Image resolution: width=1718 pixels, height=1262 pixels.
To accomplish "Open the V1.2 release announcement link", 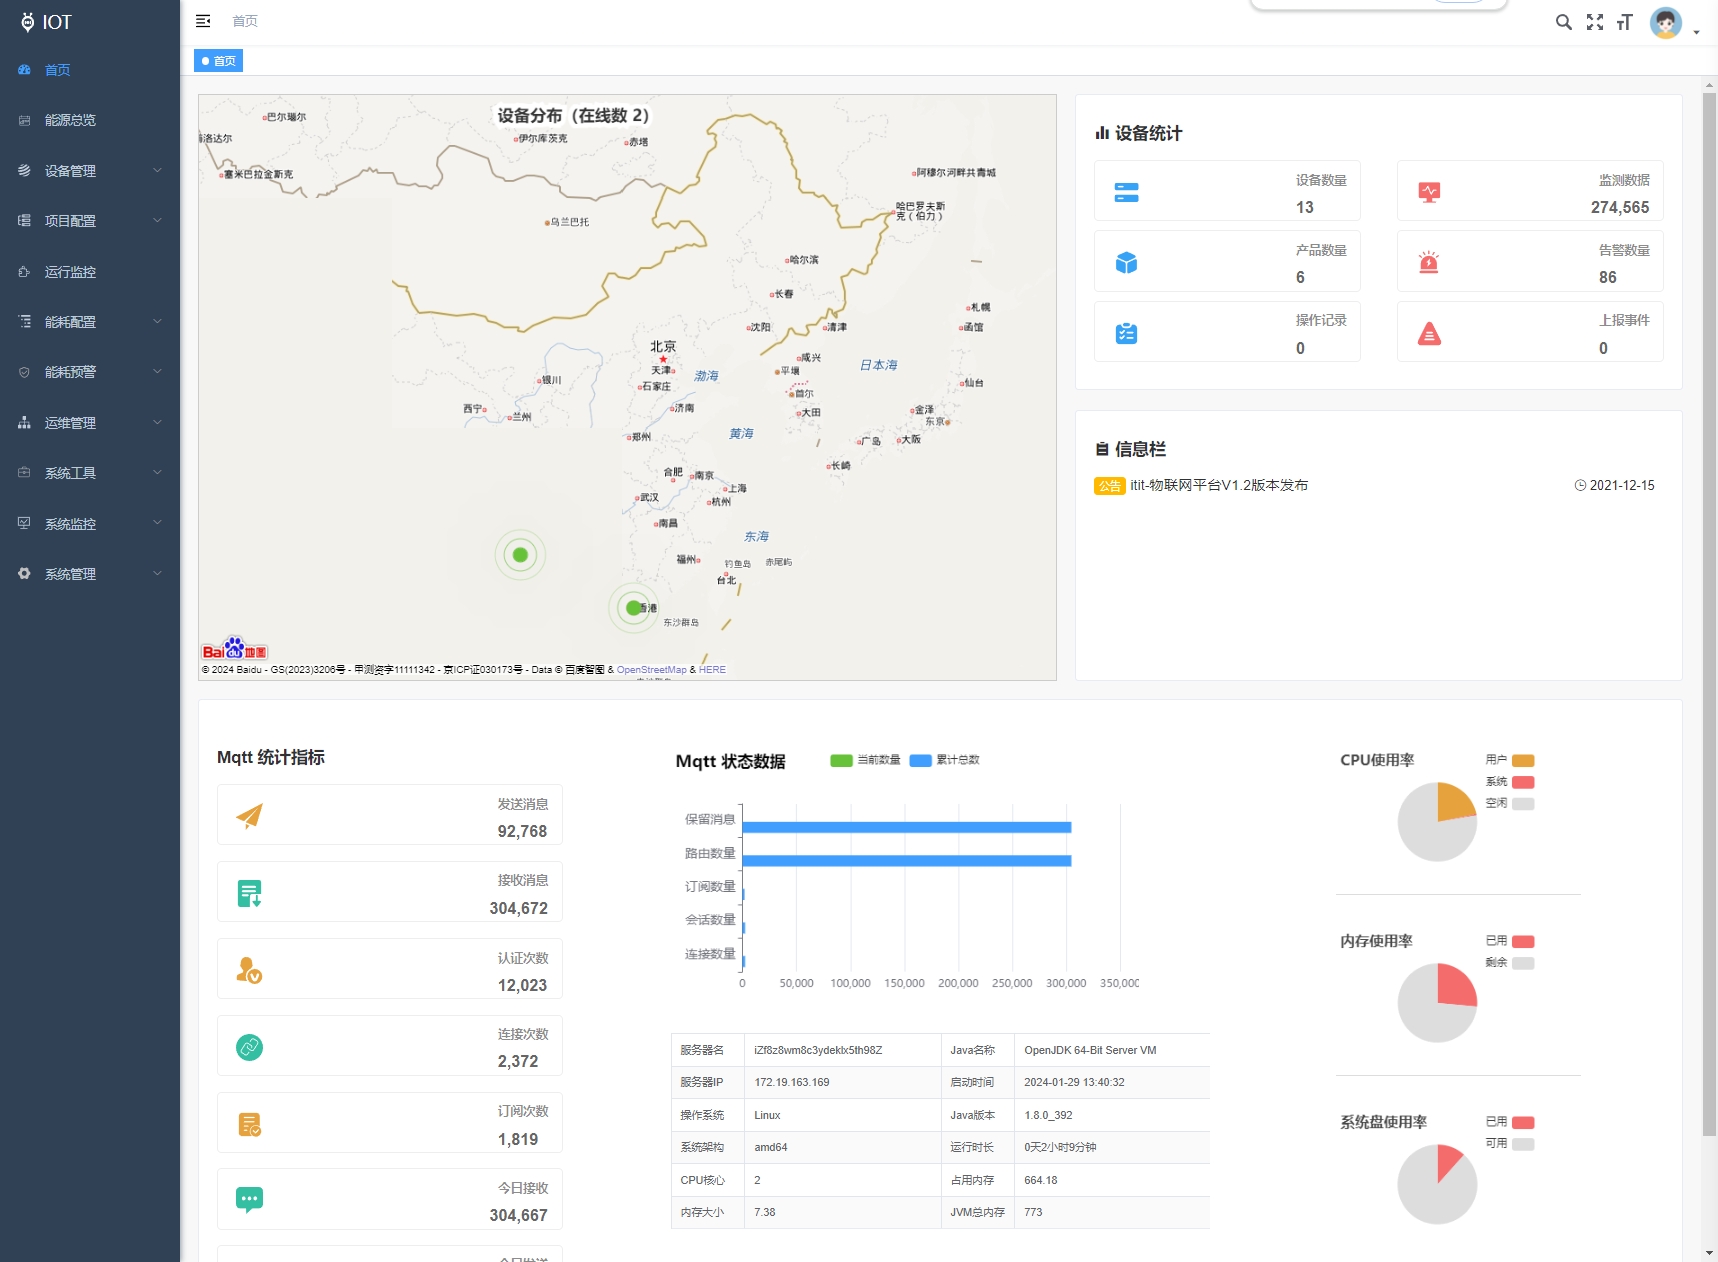I will click(x=1218, y=485).
